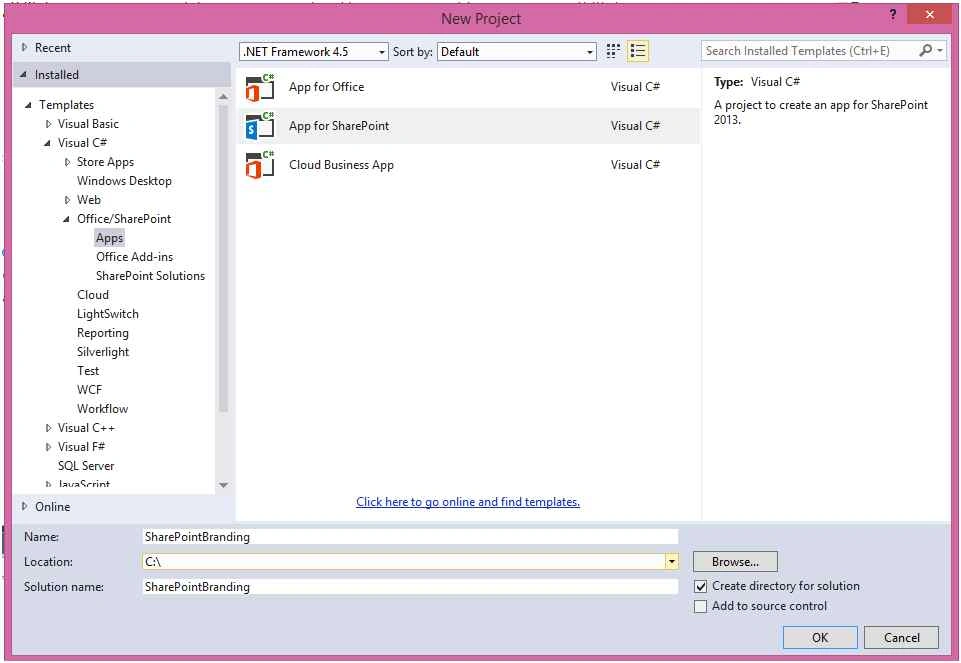The width and height of the screenshot is (961, 663).
Task: Click the search magnifier icon
Action: coord(925,50)
